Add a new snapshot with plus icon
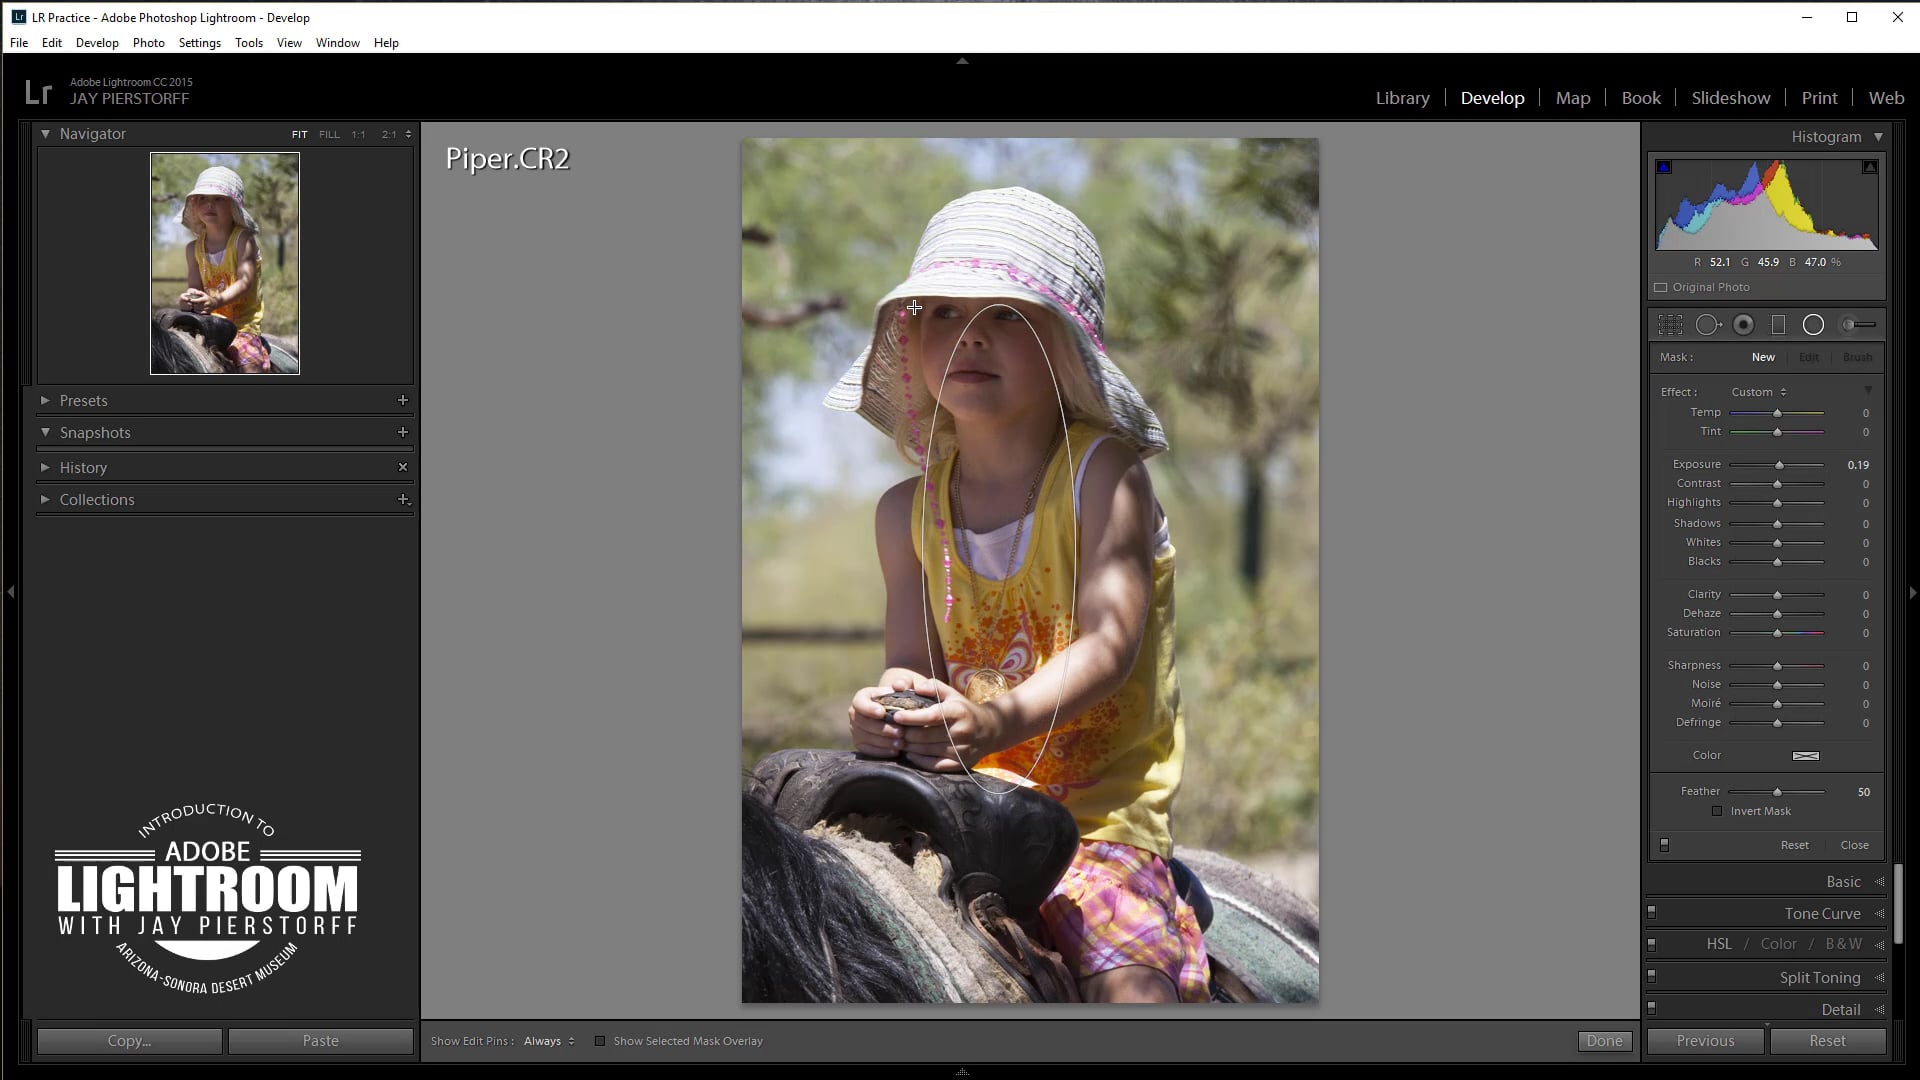The height and width of the screenshot is (1080, 1920). point(403,432)
